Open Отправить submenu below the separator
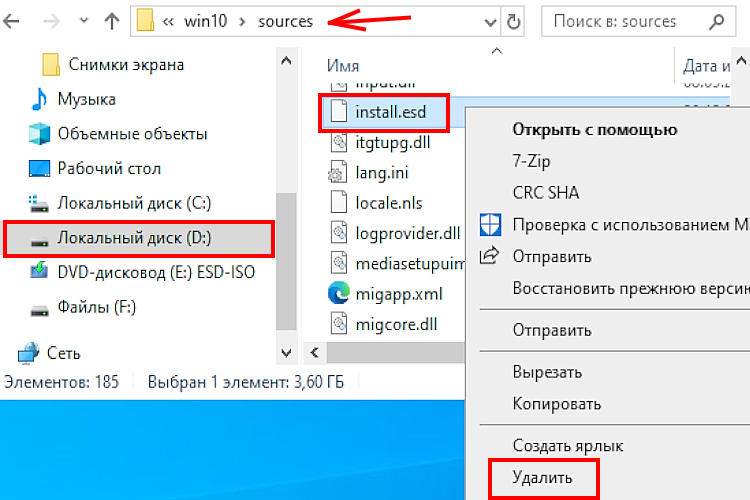This screenshot has width=750, height=500. coord(552,330)
